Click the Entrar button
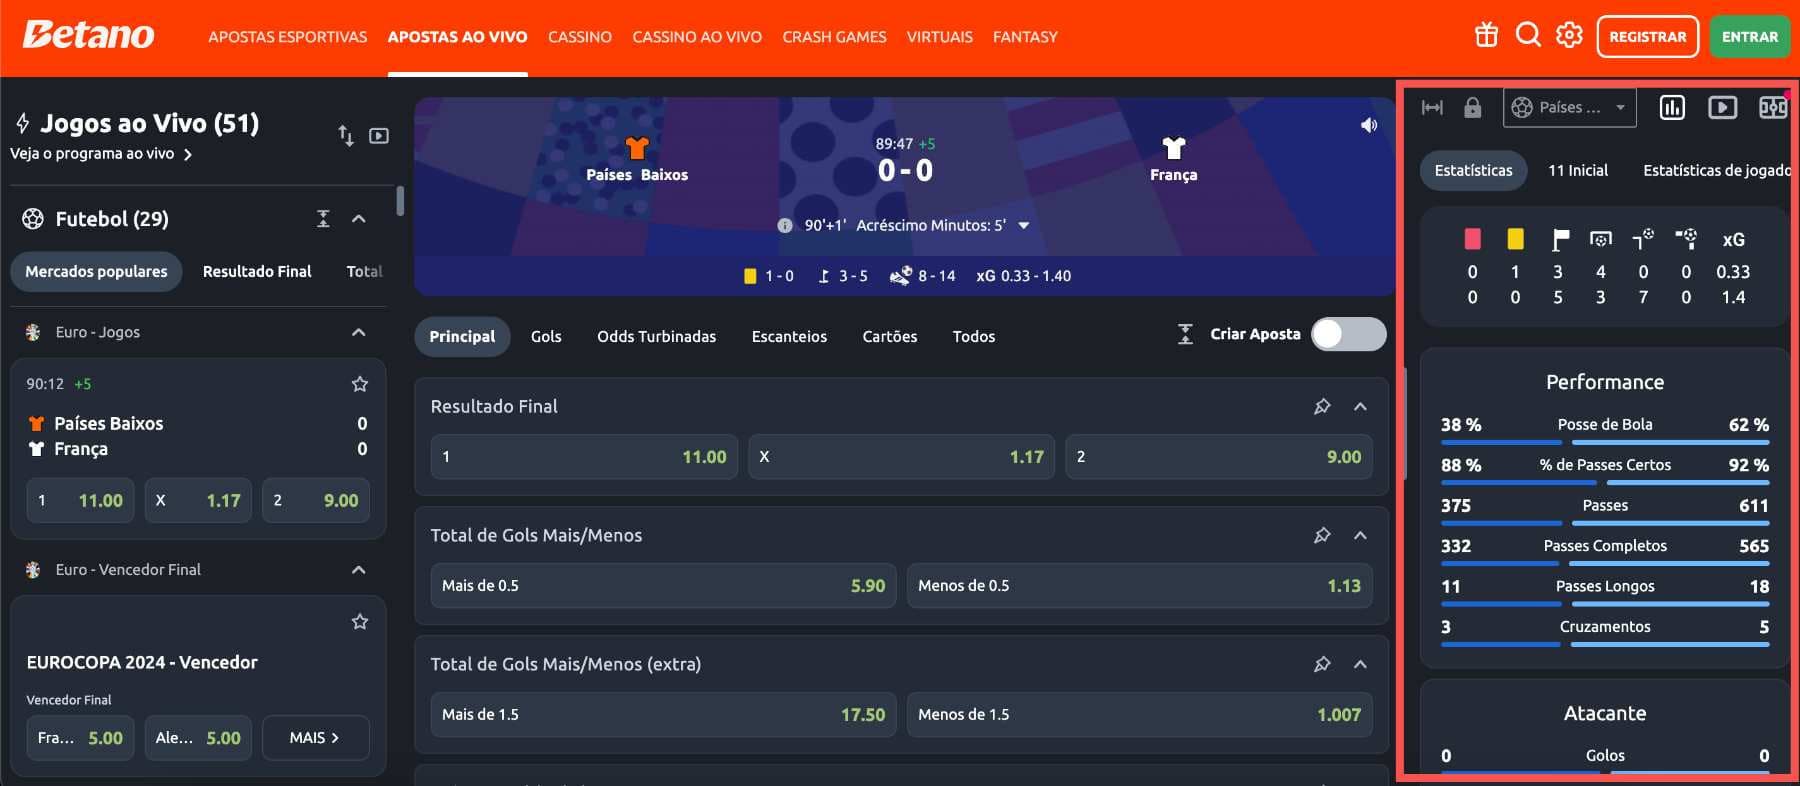The width and height of the screenshot is (1800, 786). [x=1750, y=37]
